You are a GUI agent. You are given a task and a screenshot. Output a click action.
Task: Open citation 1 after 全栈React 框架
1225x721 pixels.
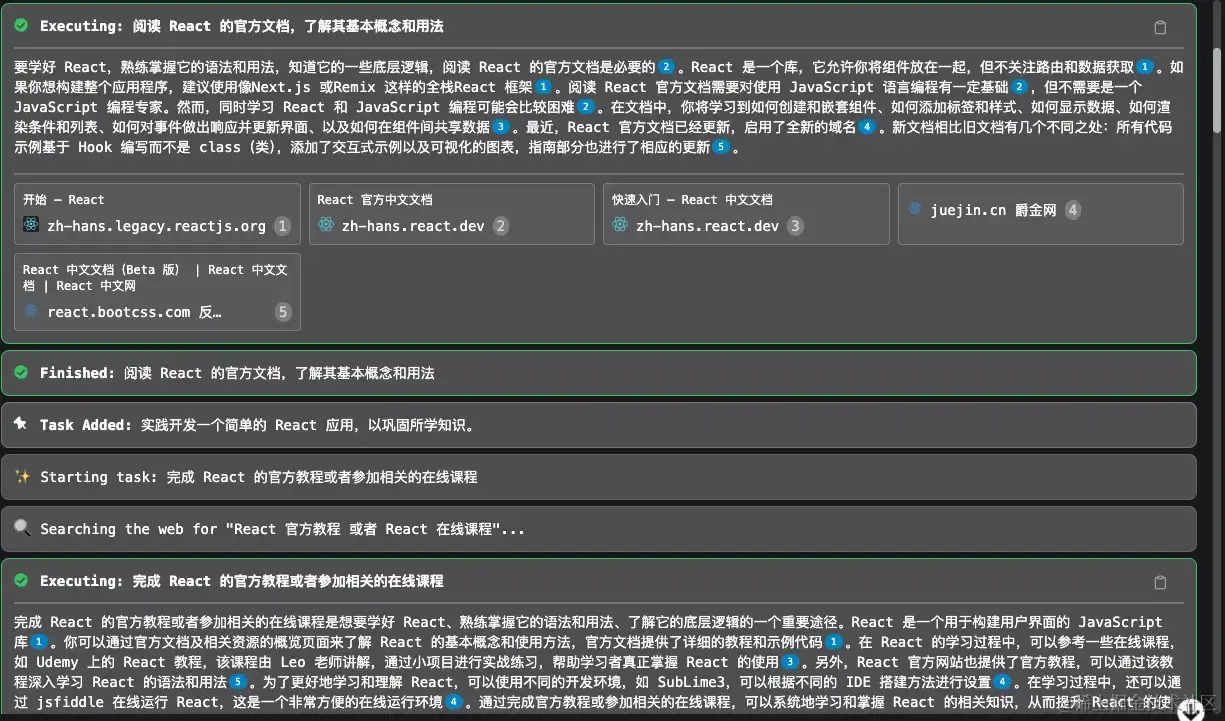click(x=543, y=87)
